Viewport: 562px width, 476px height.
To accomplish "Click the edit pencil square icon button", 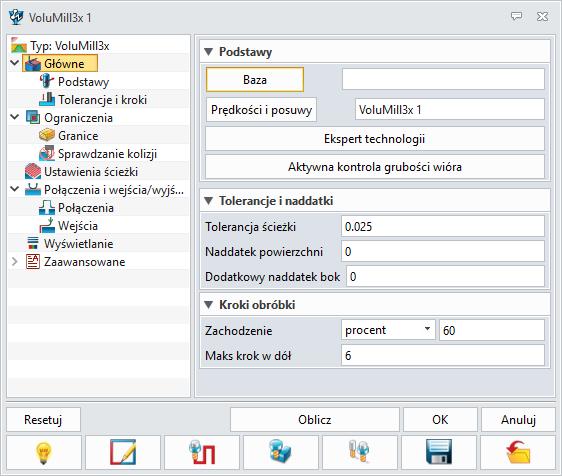I will pyautogui.click(x=123, y=452).
